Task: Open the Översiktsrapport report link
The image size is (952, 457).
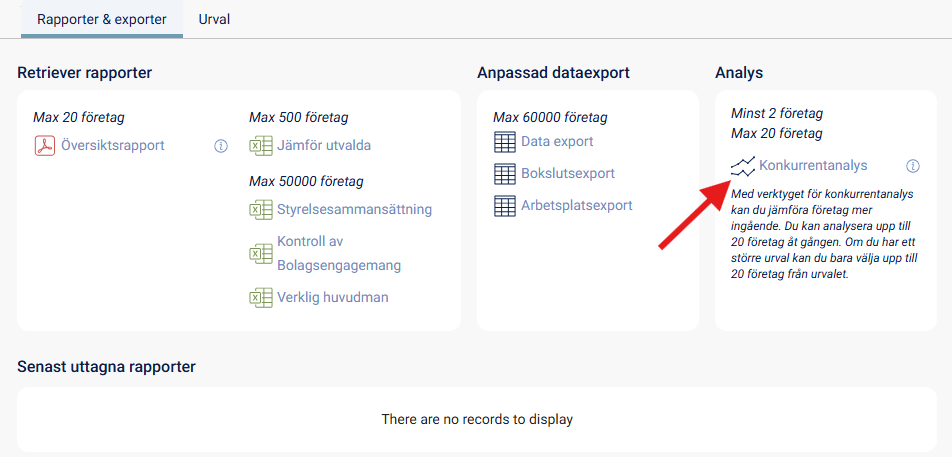Action: tap(114, 146)
